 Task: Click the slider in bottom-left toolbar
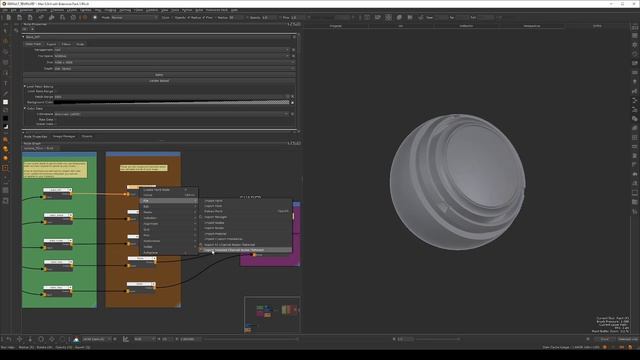click(251, 339)
